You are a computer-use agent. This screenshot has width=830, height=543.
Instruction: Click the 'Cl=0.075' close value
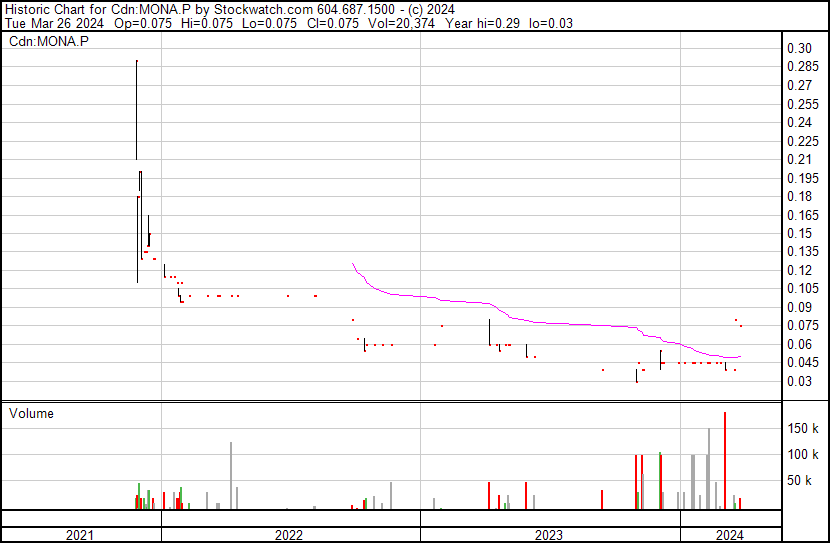(332, 23)
